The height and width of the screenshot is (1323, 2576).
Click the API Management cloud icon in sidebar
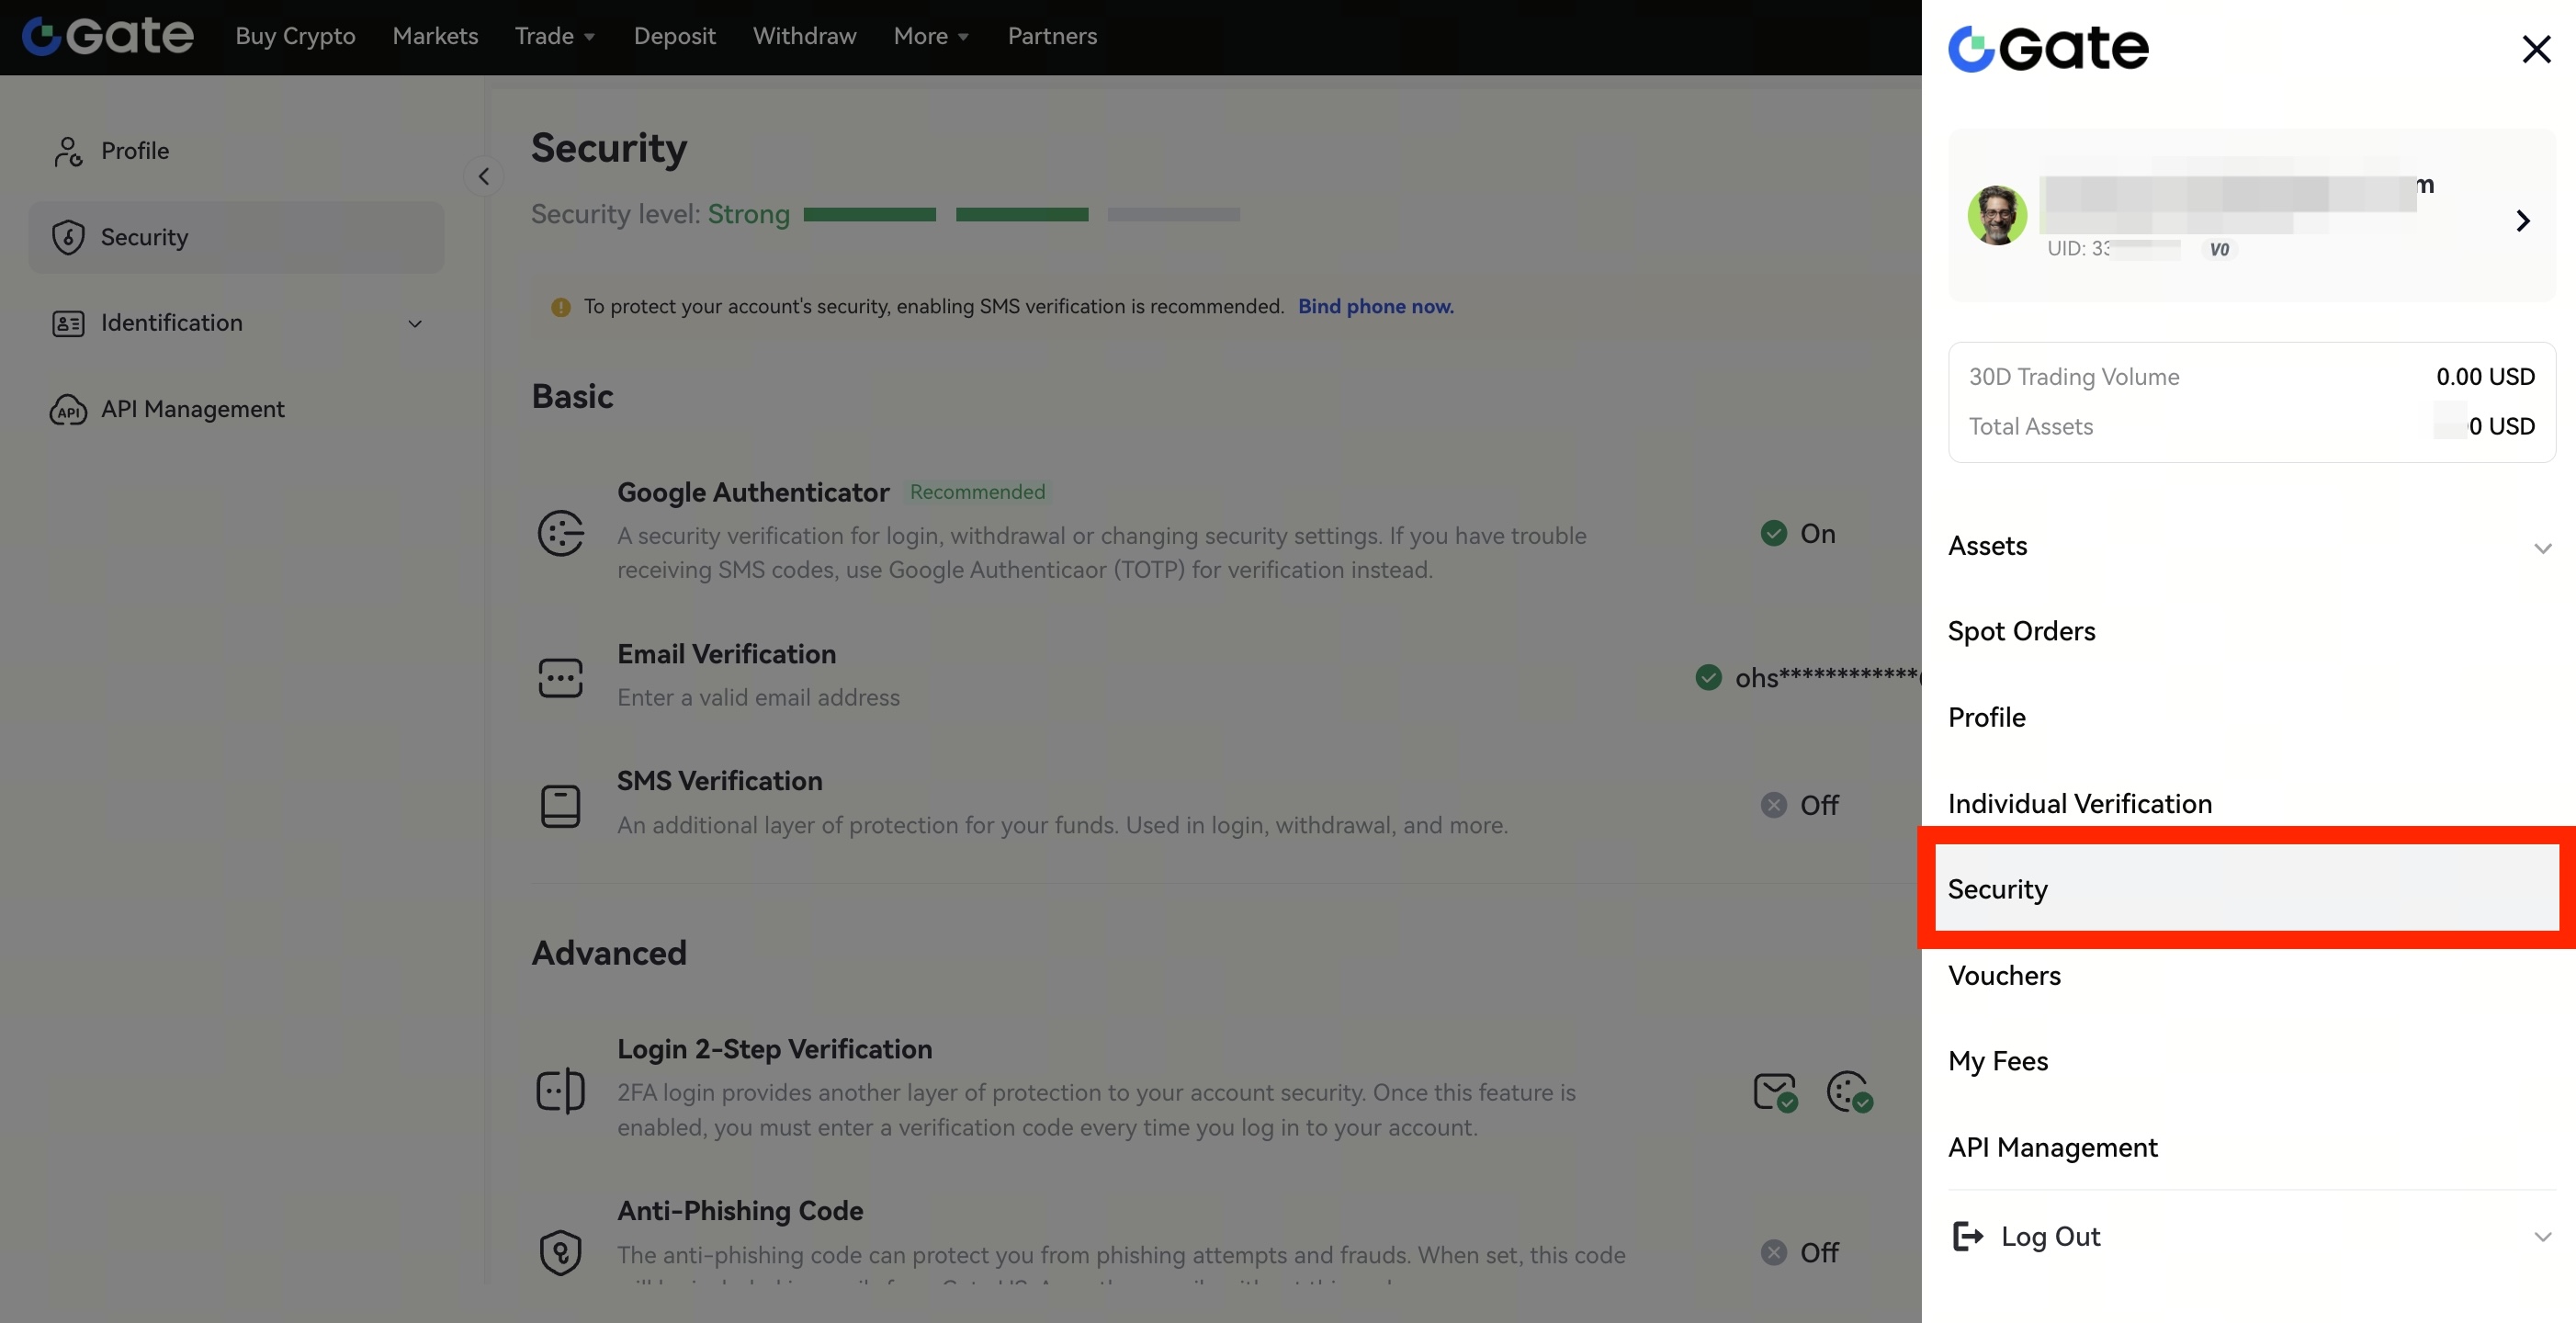(x=68, y=410)
